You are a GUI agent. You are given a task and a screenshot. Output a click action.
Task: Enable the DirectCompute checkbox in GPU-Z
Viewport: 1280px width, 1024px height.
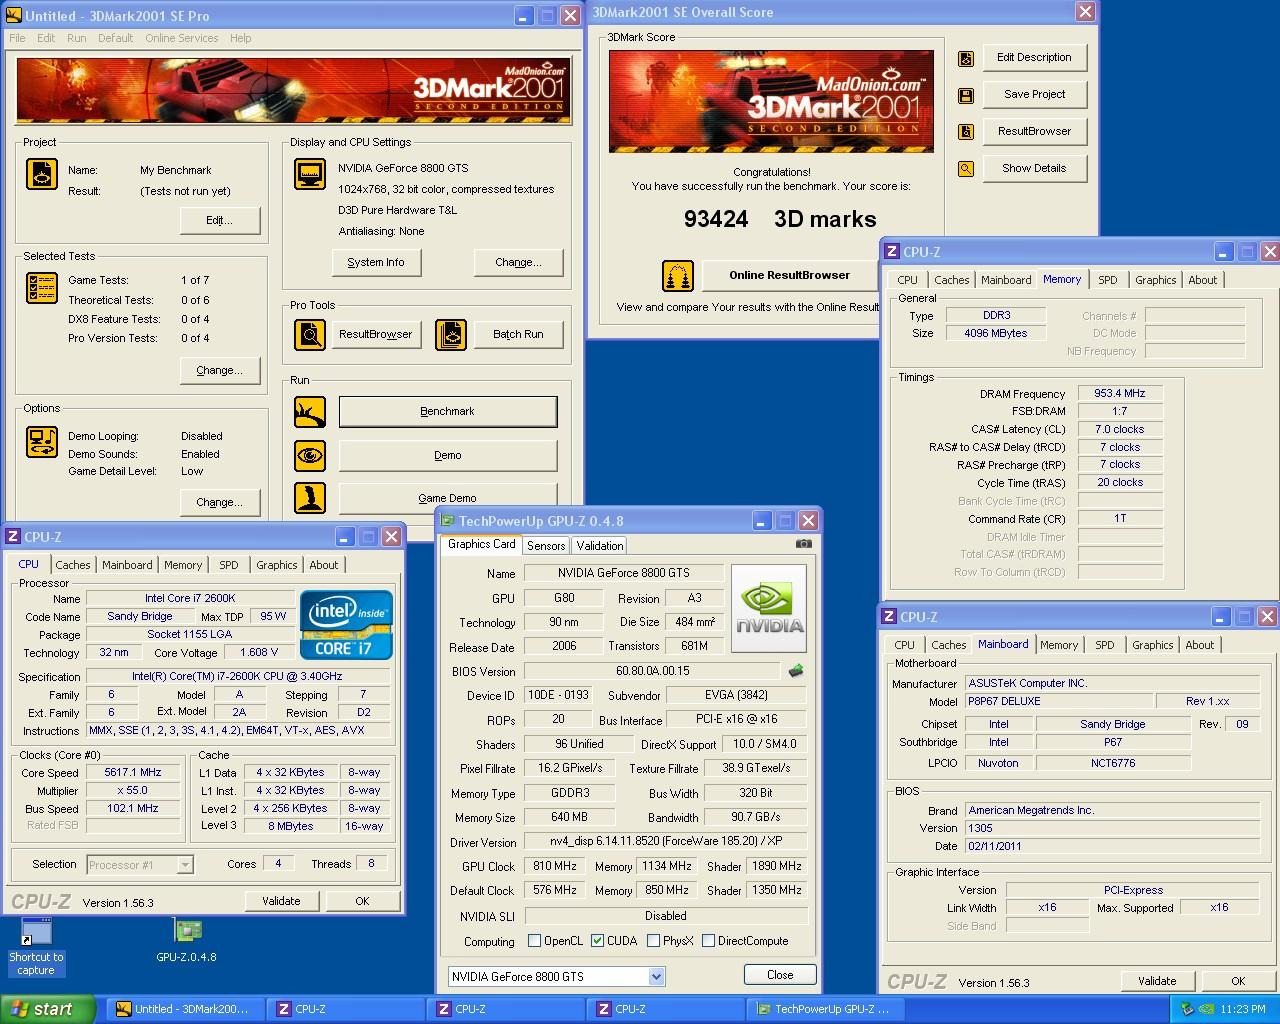pos(708,941)
